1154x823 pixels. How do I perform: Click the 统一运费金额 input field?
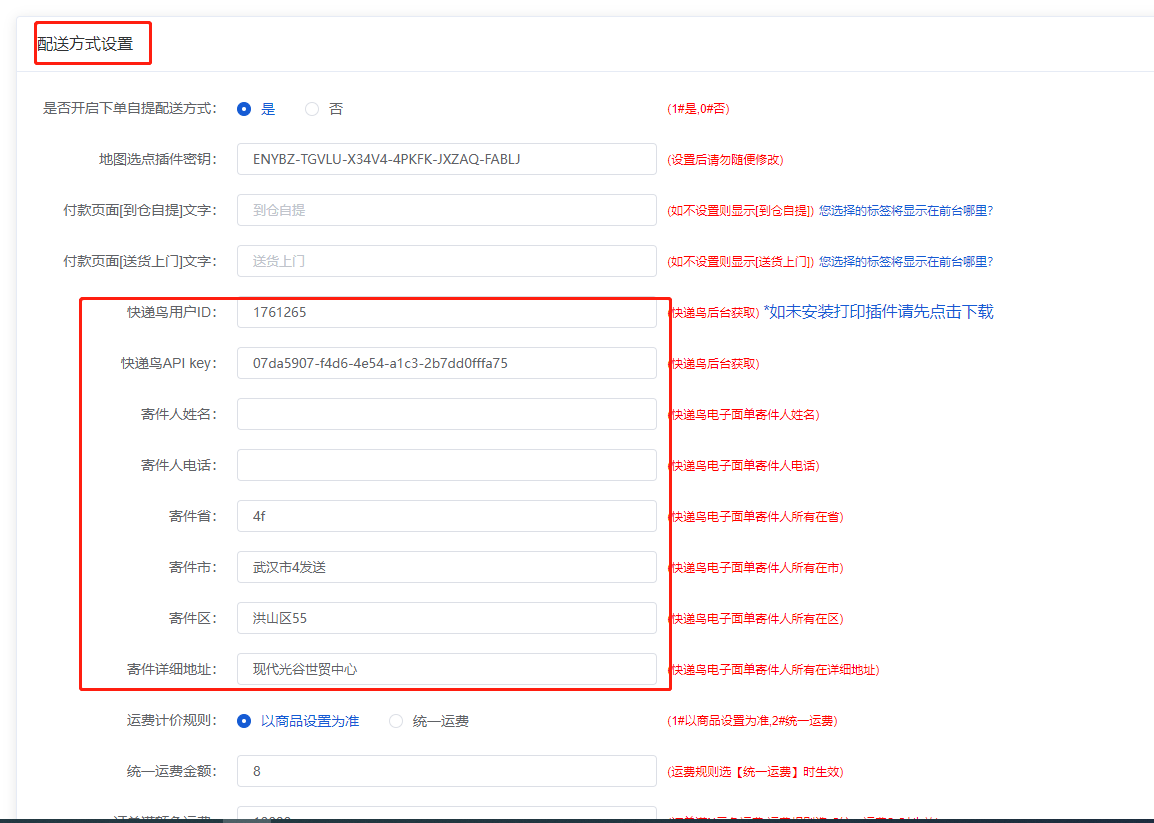(446, 771)
